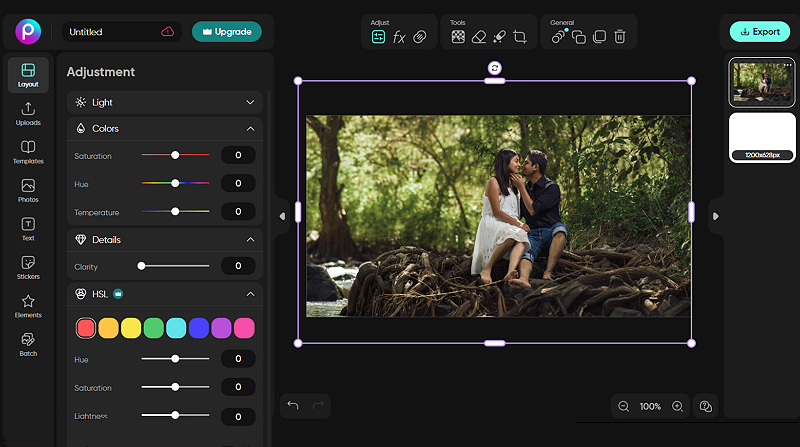Open the Uploads panel

(x=28, y=113)
